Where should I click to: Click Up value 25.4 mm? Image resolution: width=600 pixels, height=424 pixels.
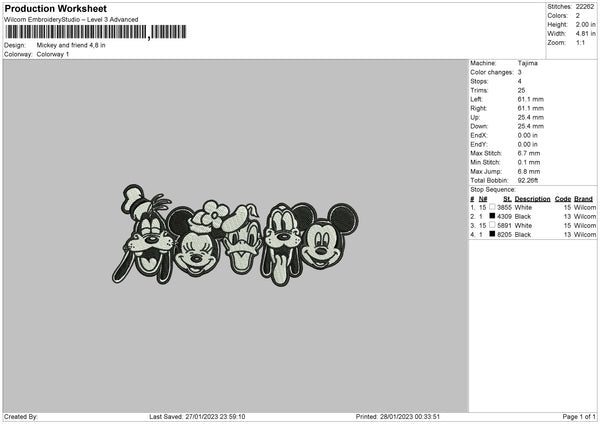coord(530,117)
